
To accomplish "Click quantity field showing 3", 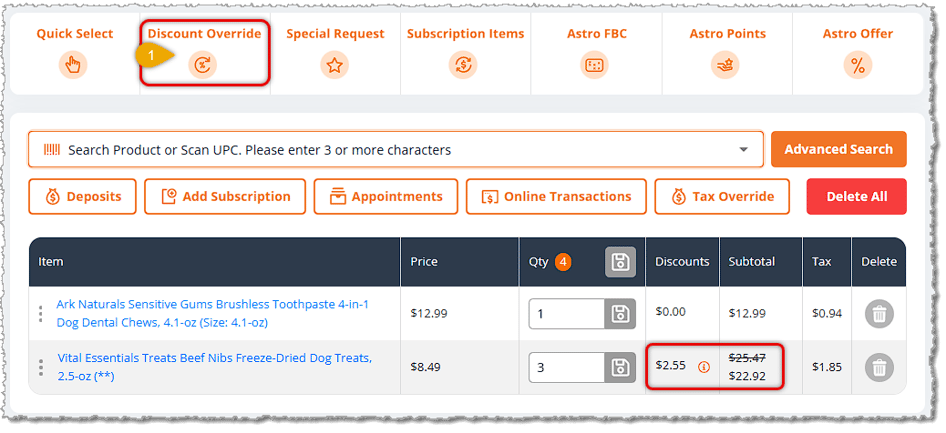I will [x=567, y=367].
